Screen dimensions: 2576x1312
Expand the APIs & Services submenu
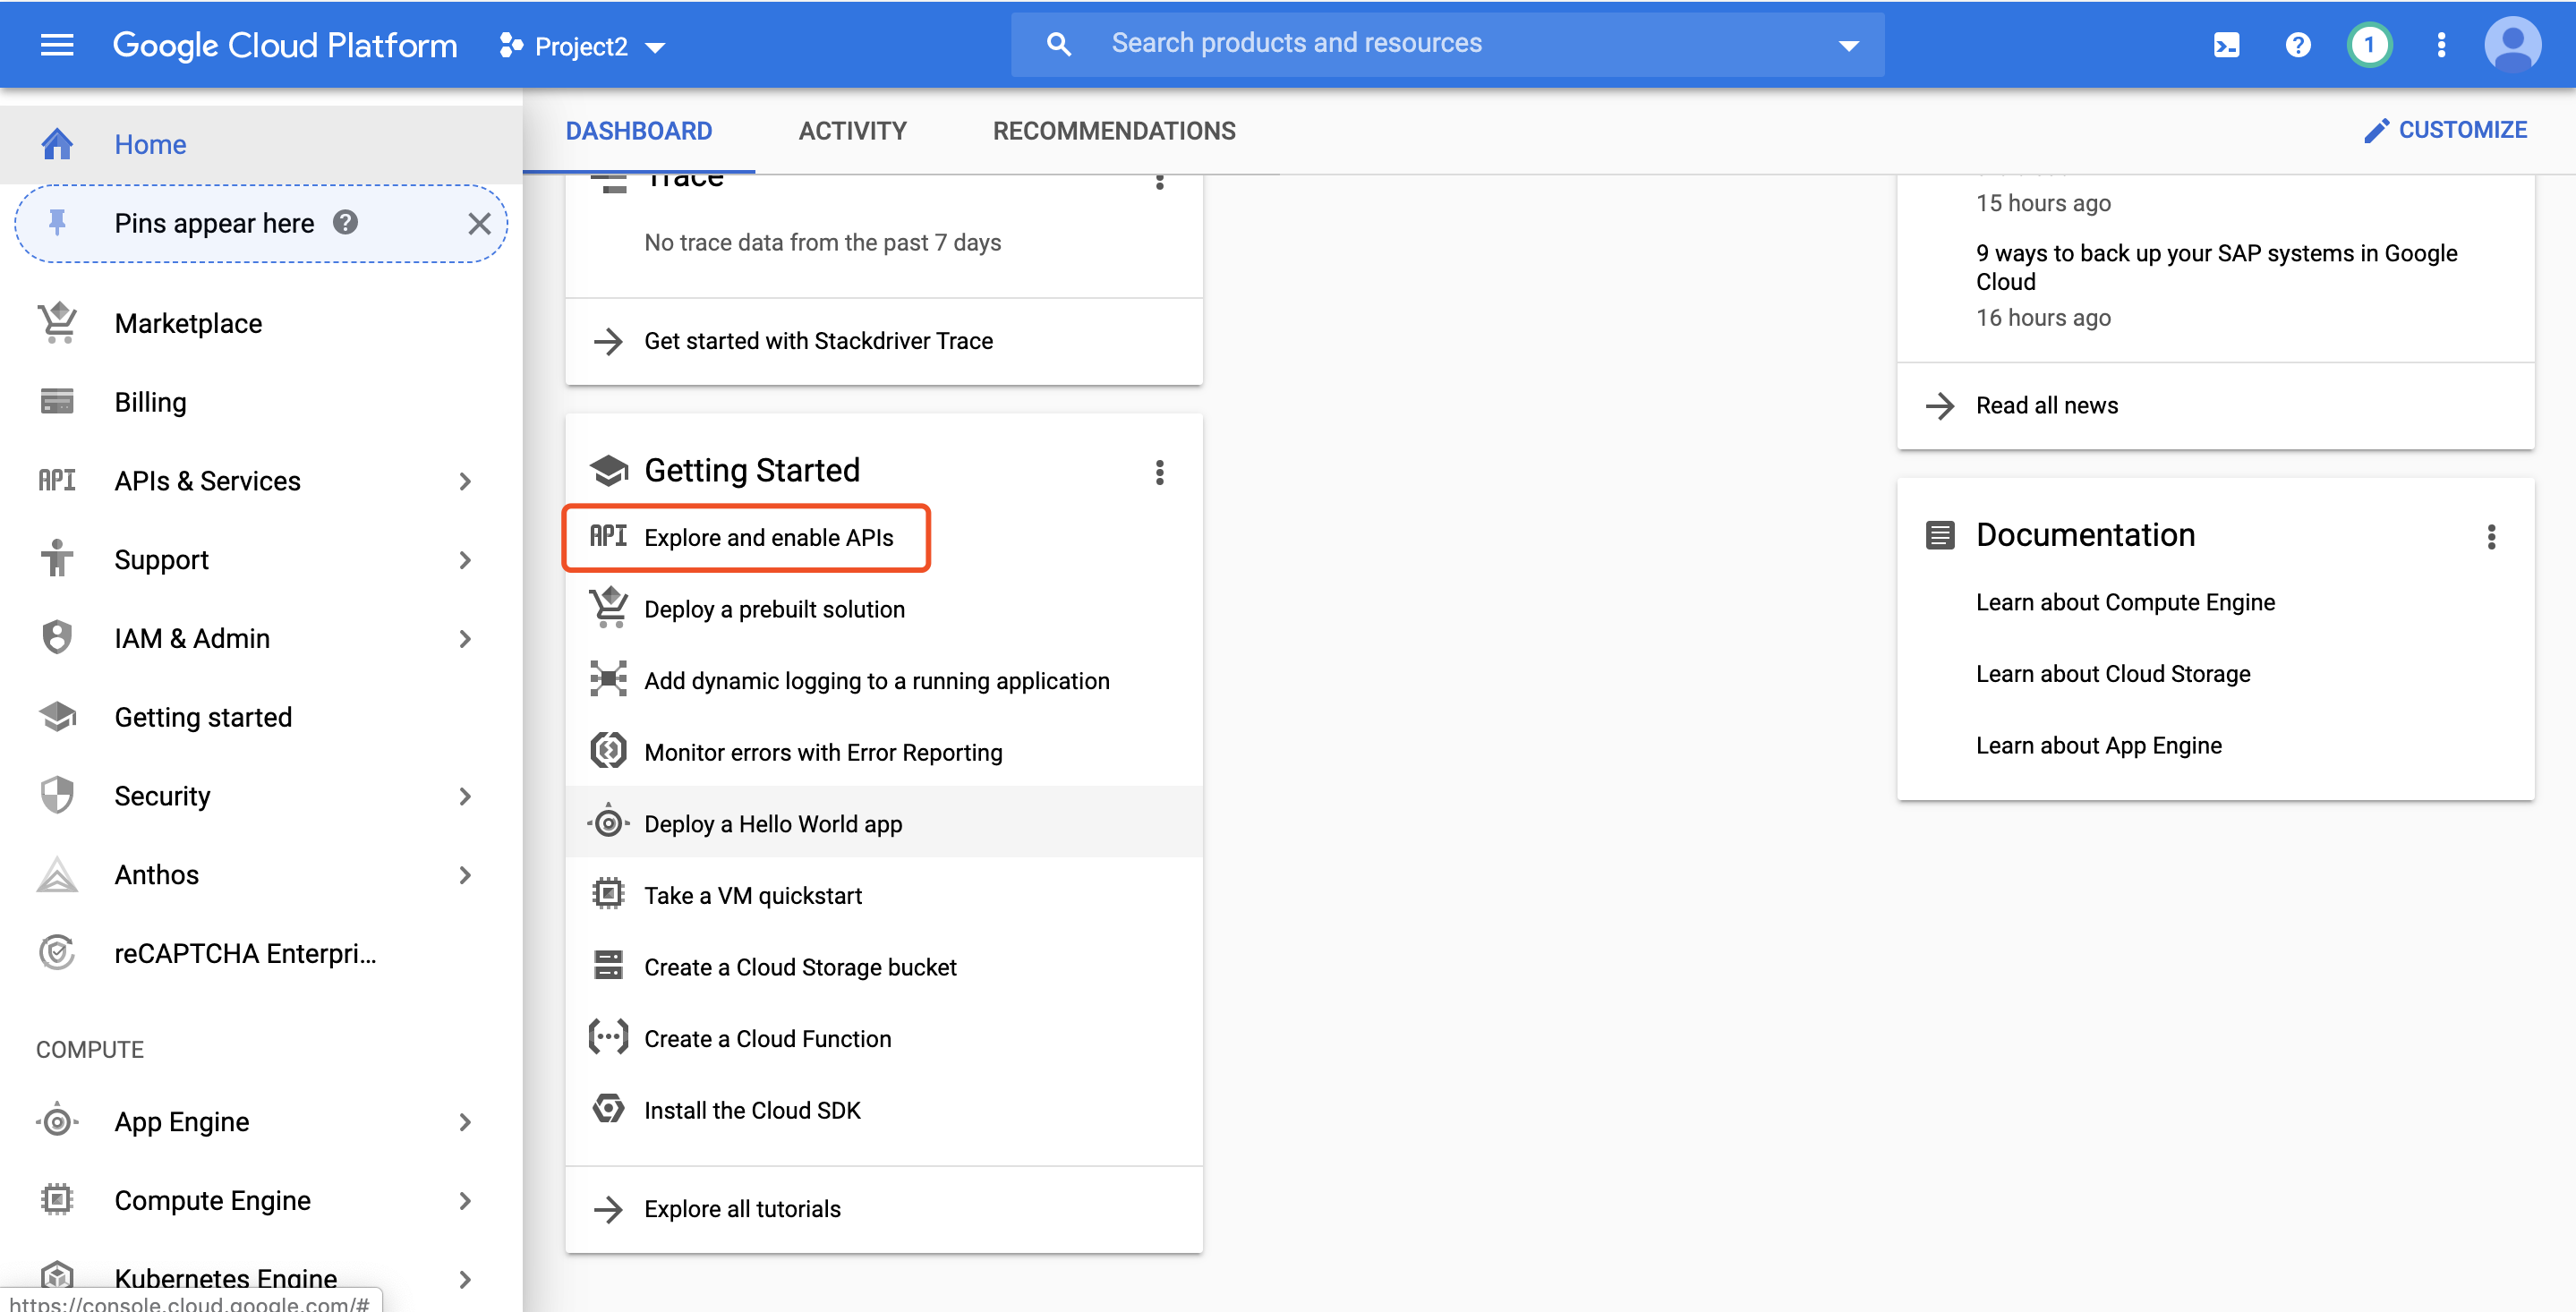pyautogui.click(x=464, y=481)
